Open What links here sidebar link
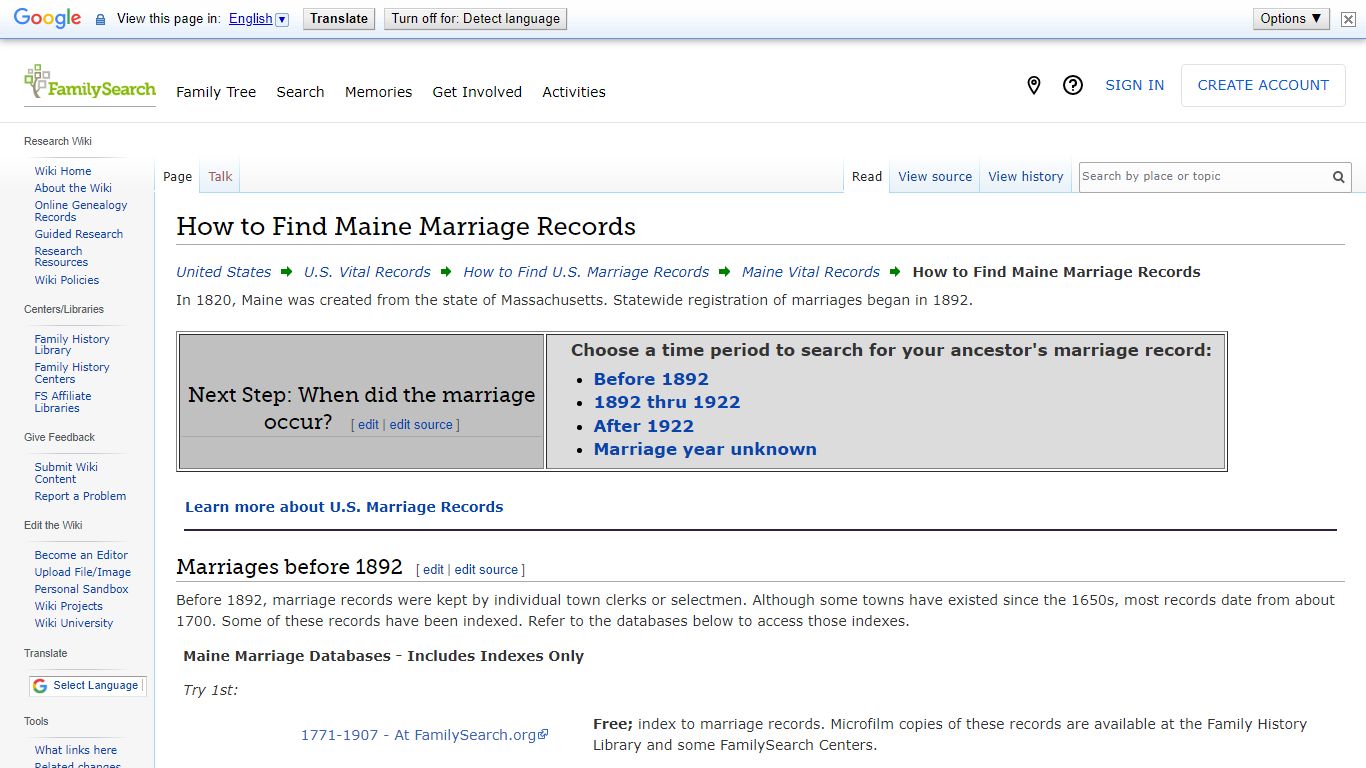This screenshot has height=768, width=1366. pyautogui.click(x=76, y=750)
